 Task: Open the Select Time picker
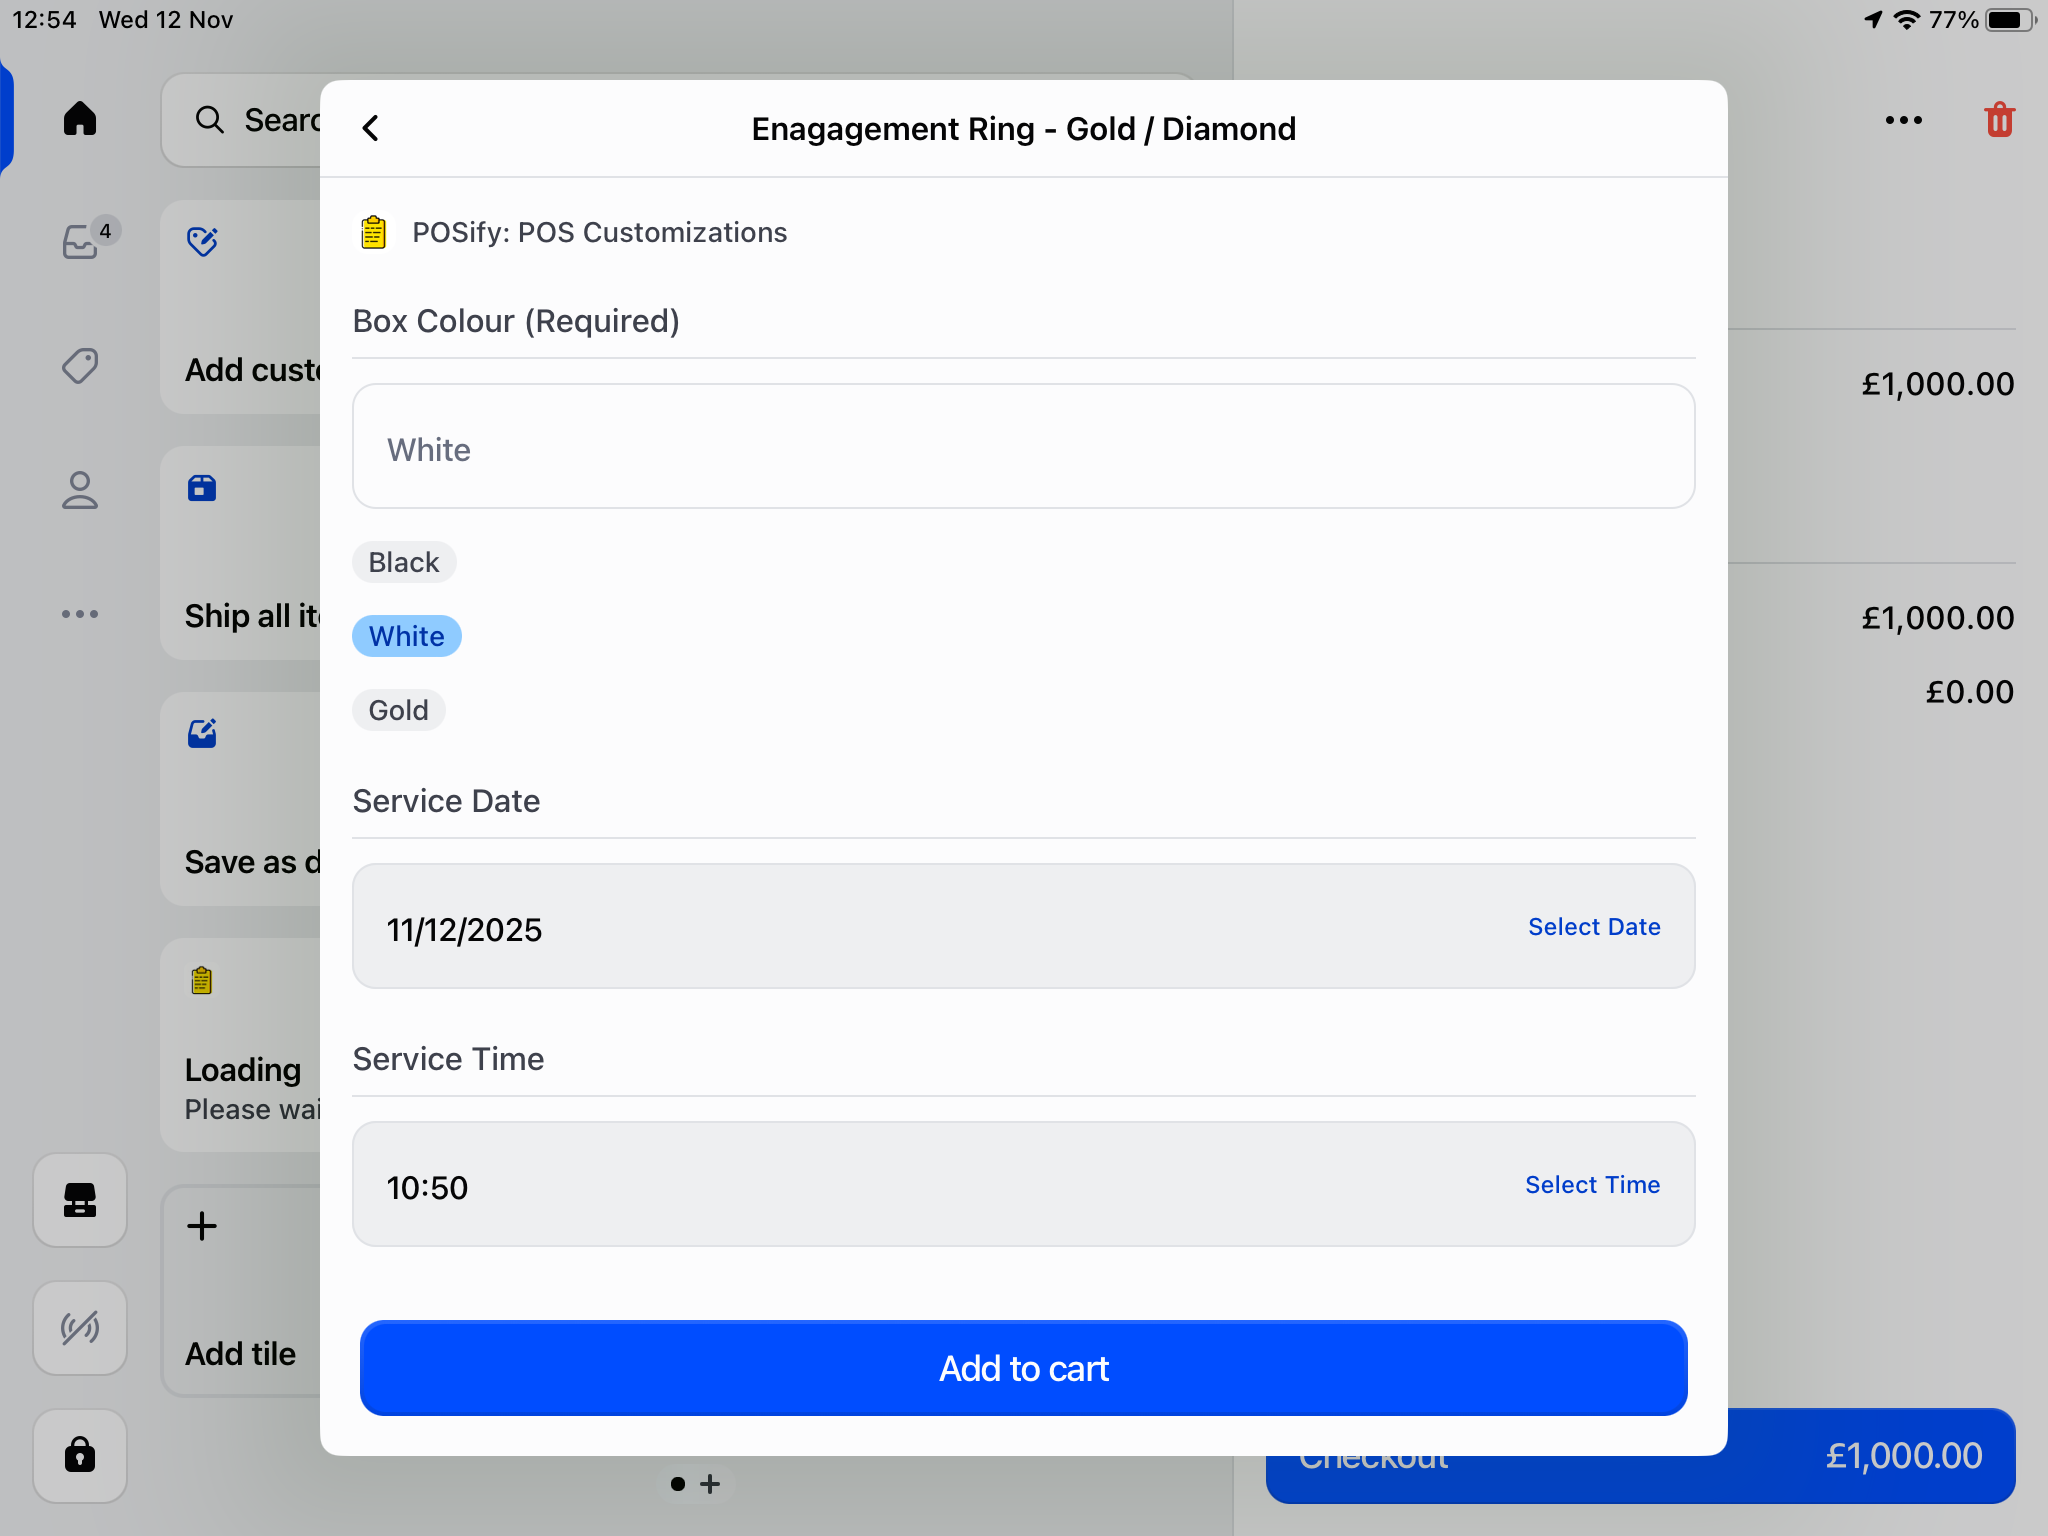pyautogui.click(x=1592, y=1185)
